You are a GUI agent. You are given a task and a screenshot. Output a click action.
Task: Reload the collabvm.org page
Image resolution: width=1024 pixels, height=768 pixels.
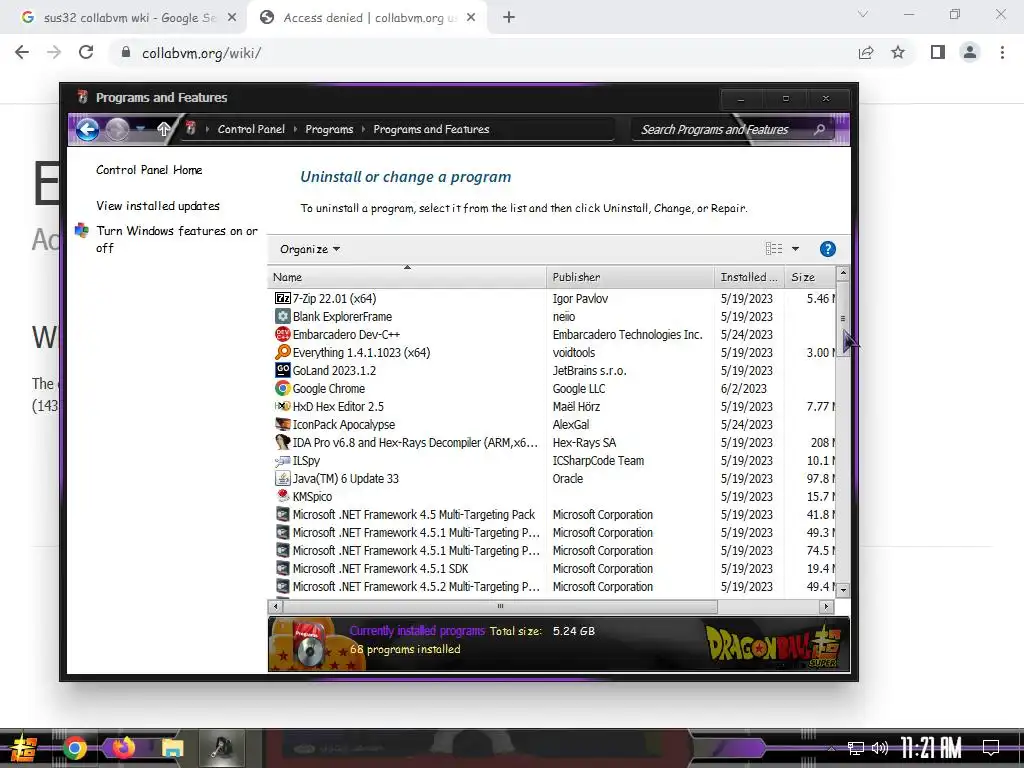(86, 52)
